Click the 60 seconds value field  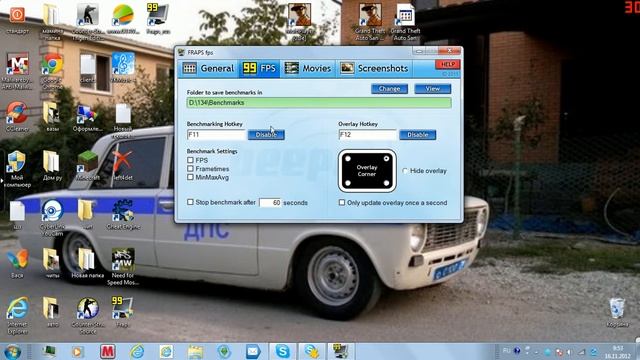[270, 202]
